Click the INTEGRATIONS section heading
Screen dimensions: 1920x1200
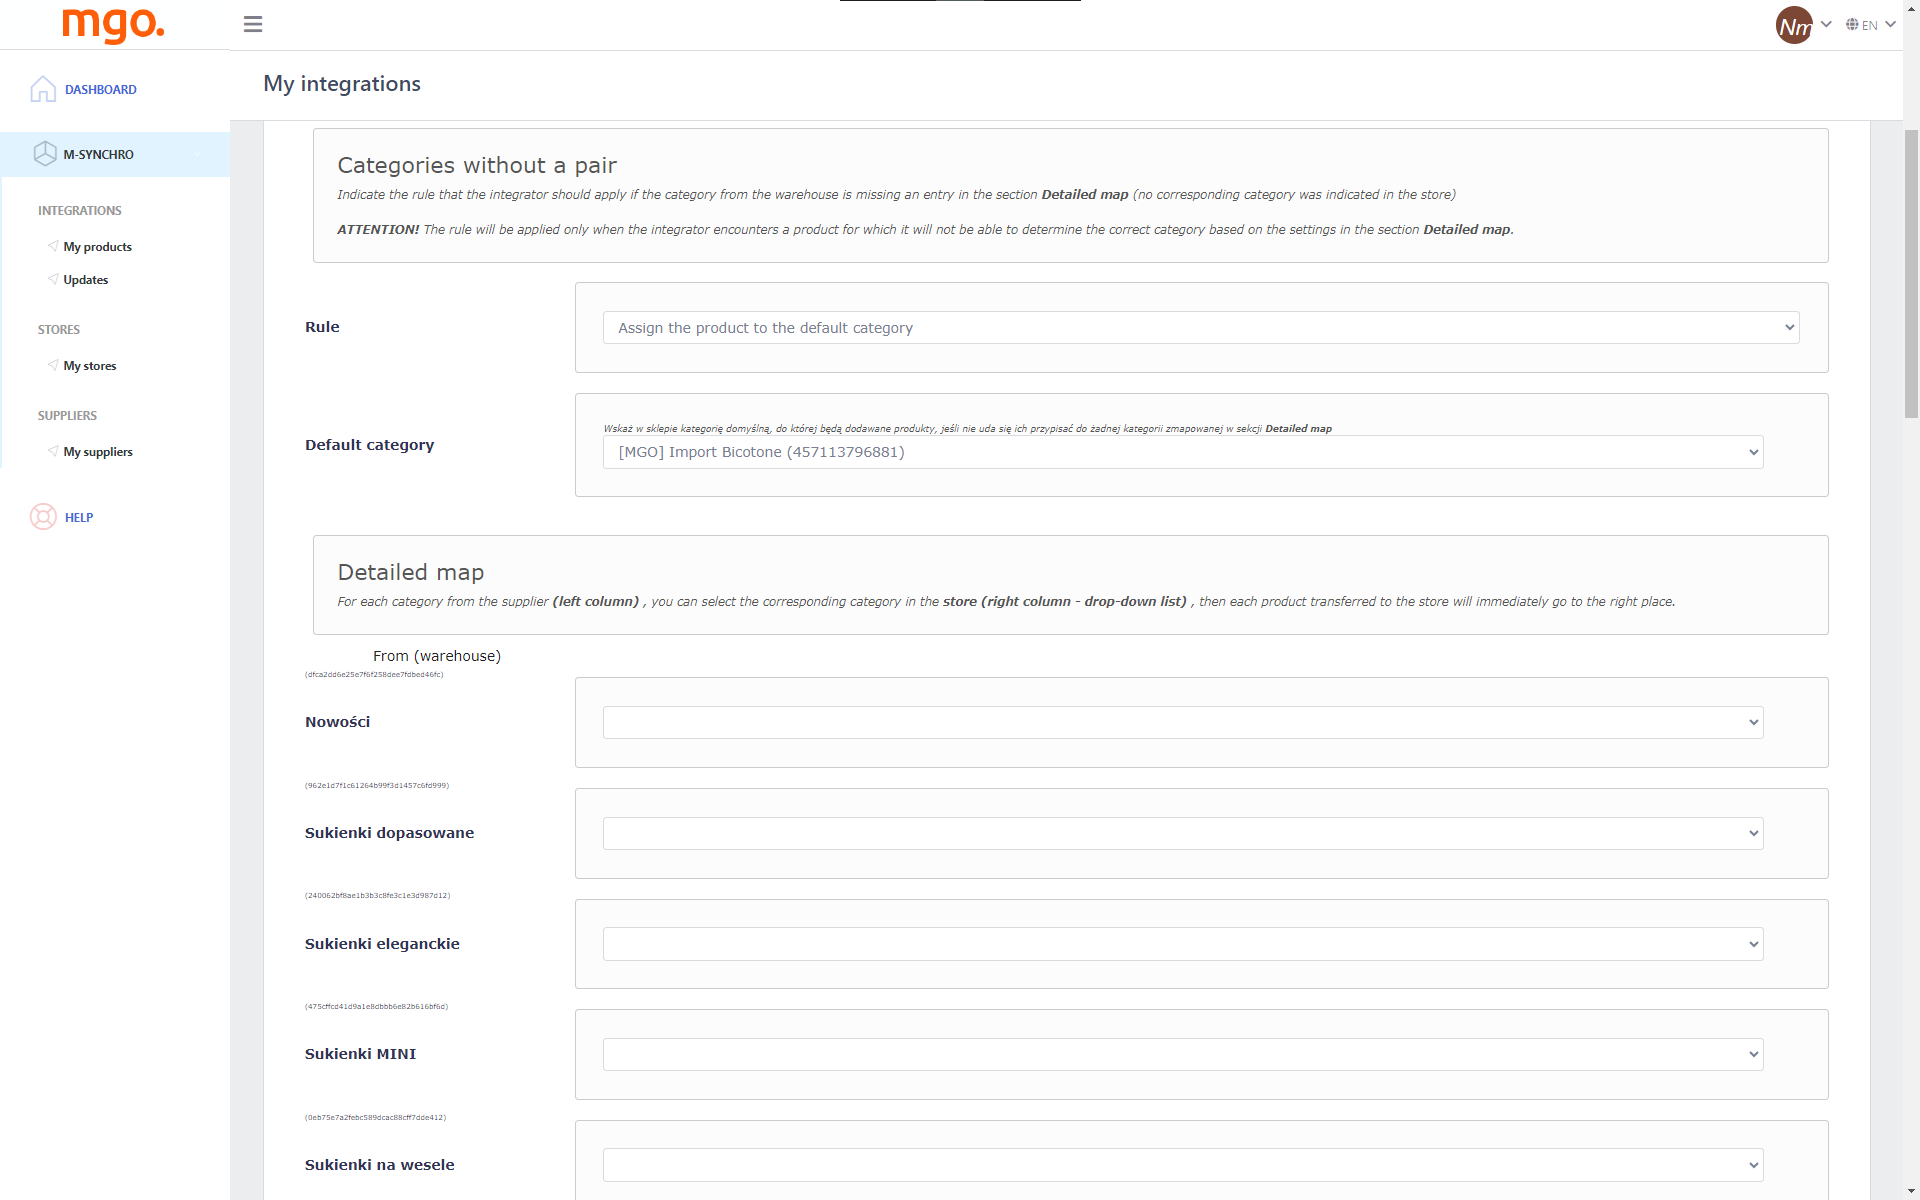80,211
